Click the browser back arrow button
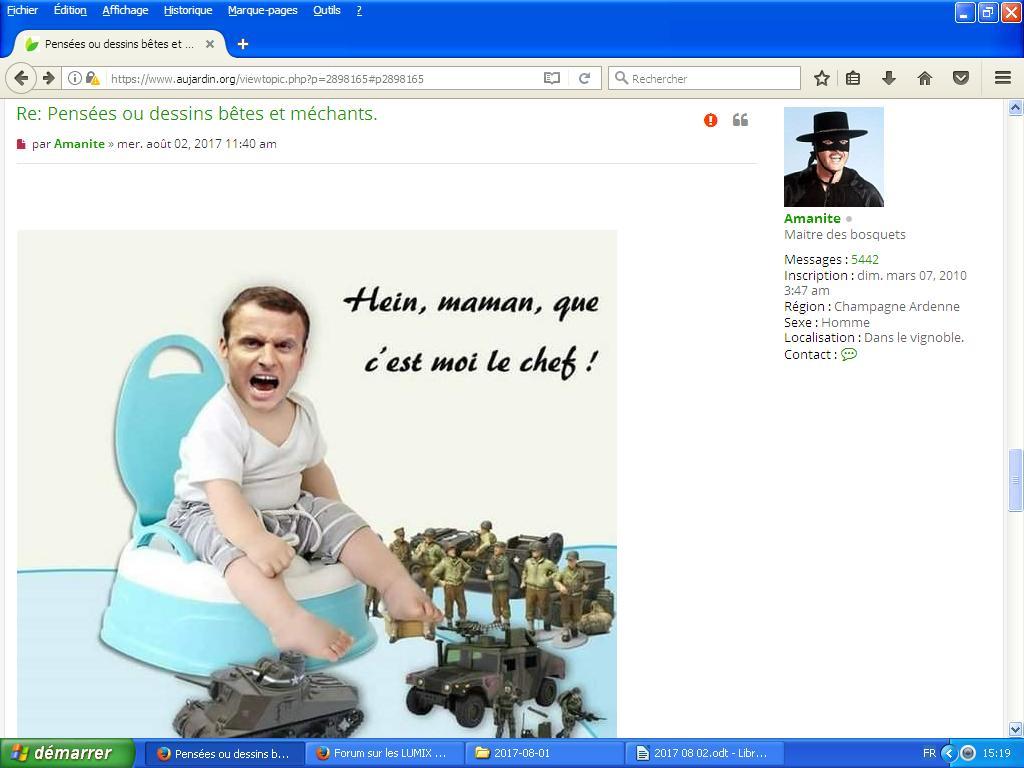The height and width of the screenshot is (768, 1024). pos(21,78)
